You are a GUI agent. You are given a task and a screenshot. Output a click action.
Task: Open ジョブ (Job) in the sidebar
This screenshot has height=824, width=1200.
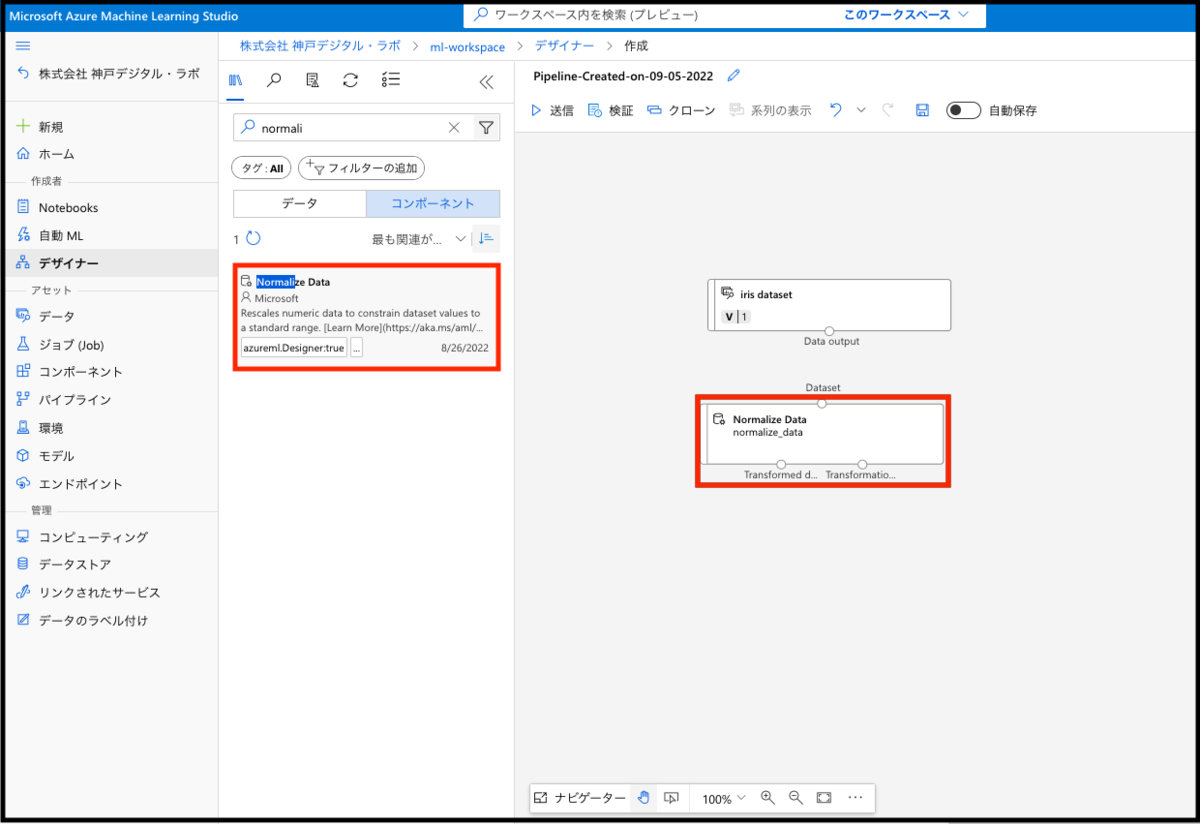(61, 344)
